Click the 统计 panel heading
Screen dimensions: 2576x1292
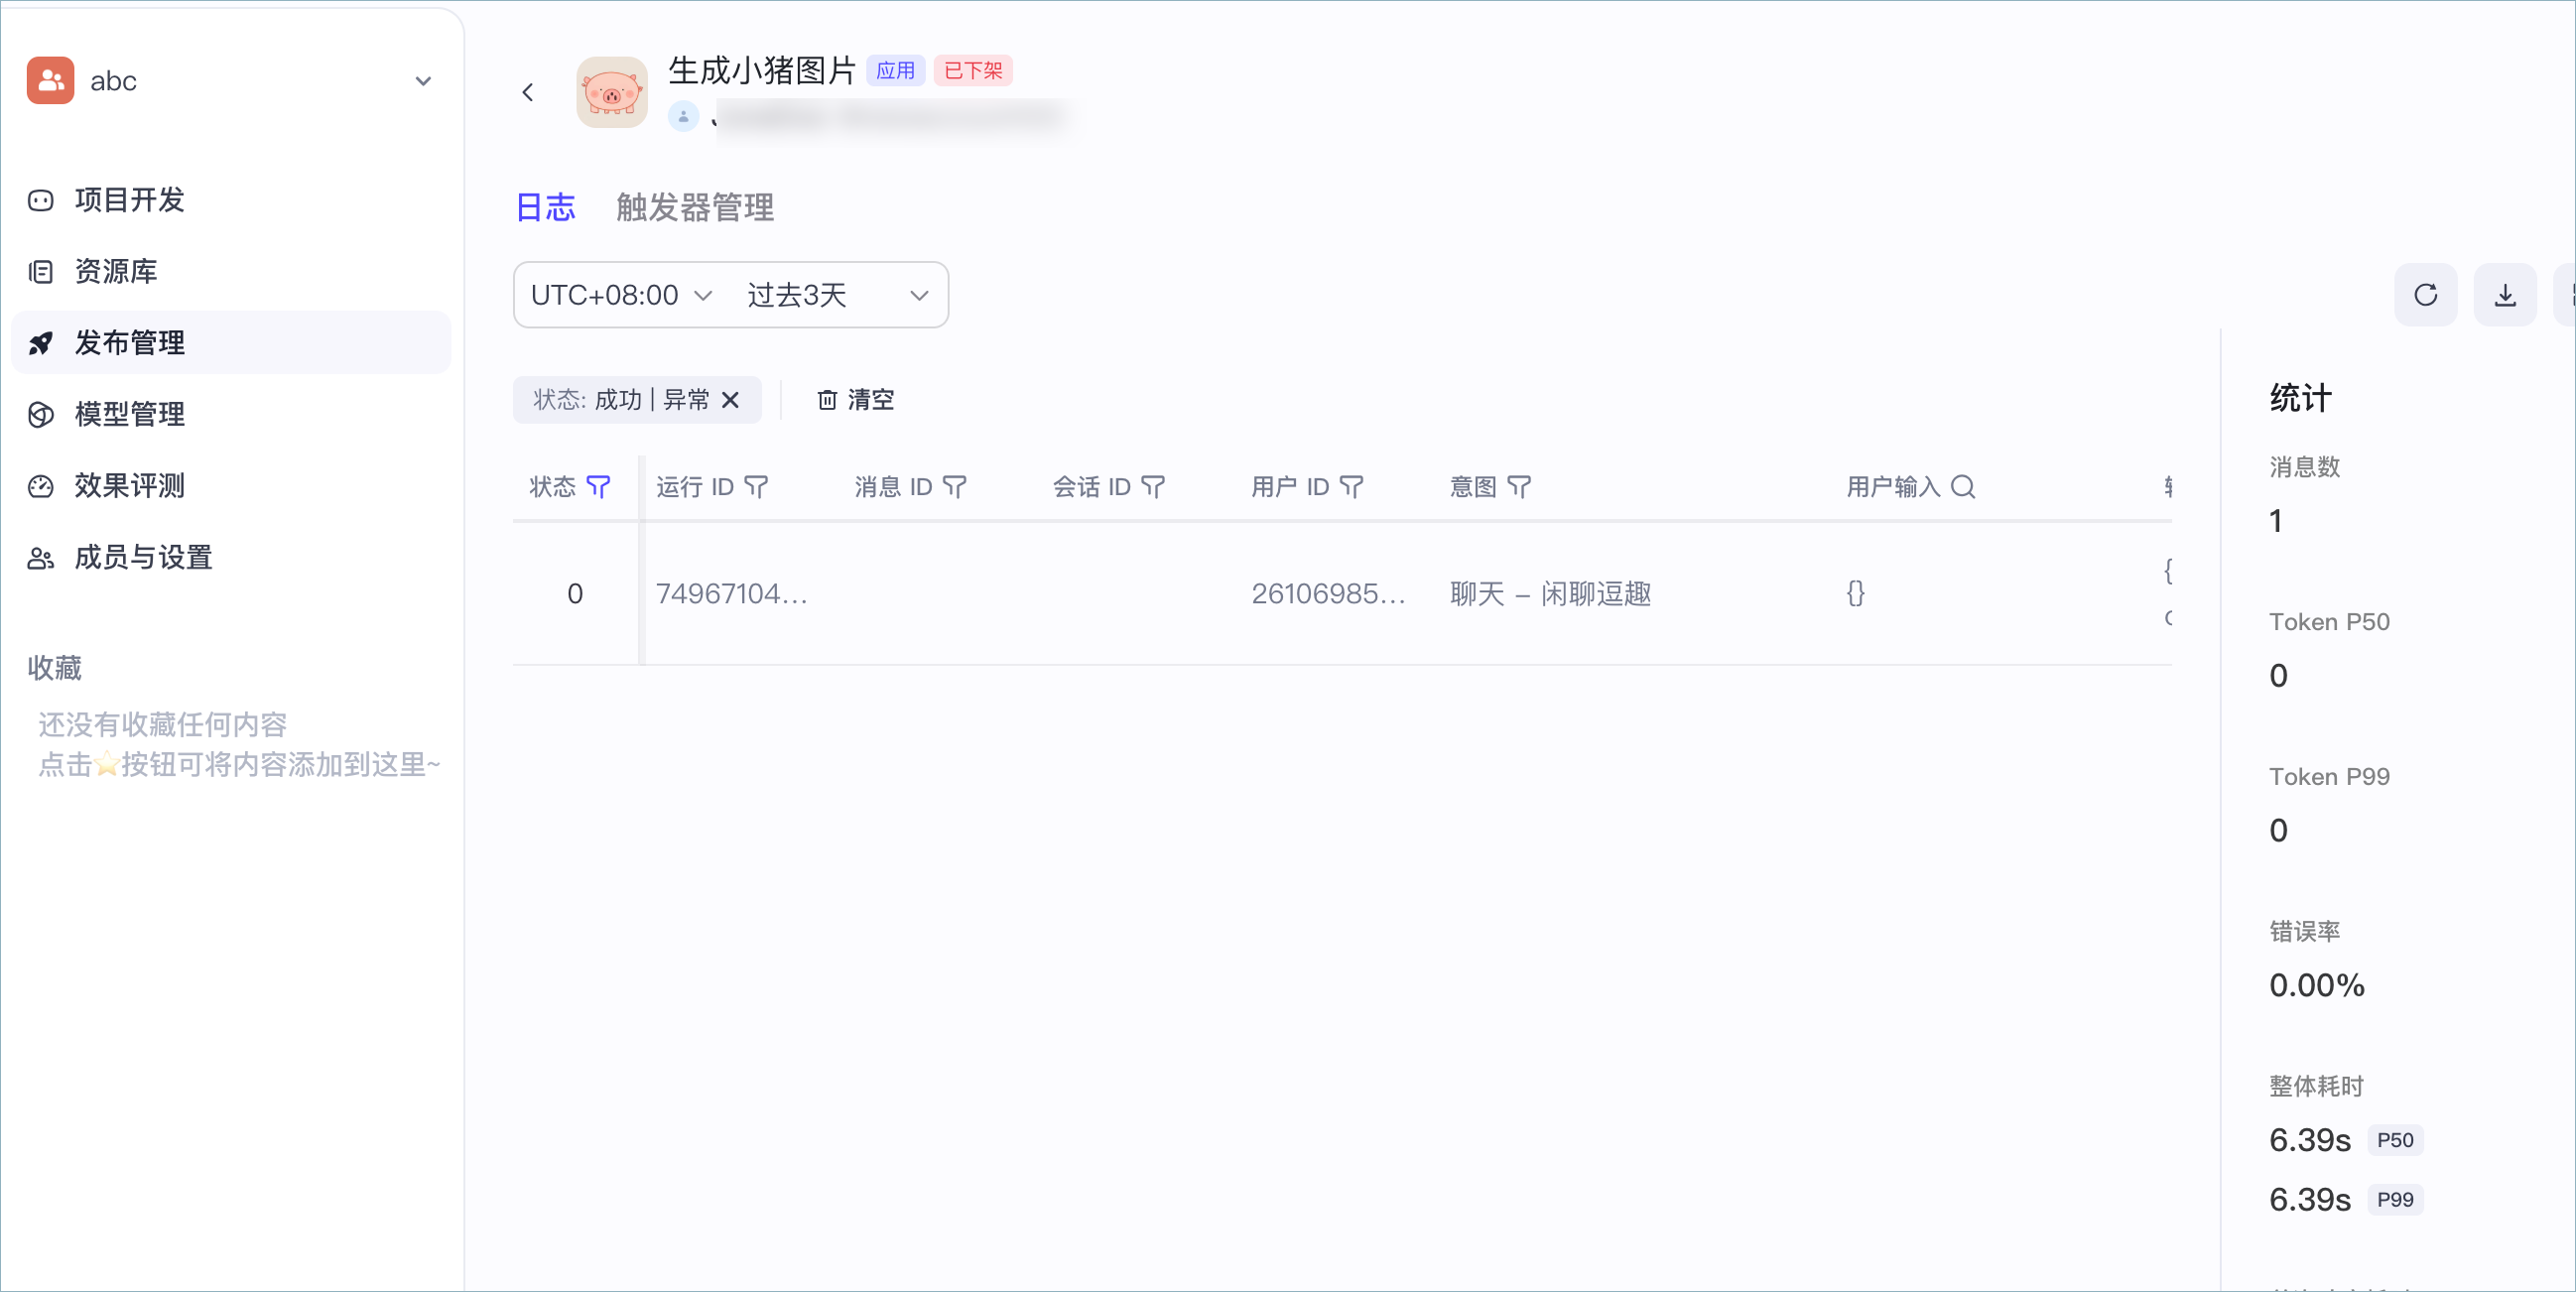pyautogui.click(x=2301, y=398)
